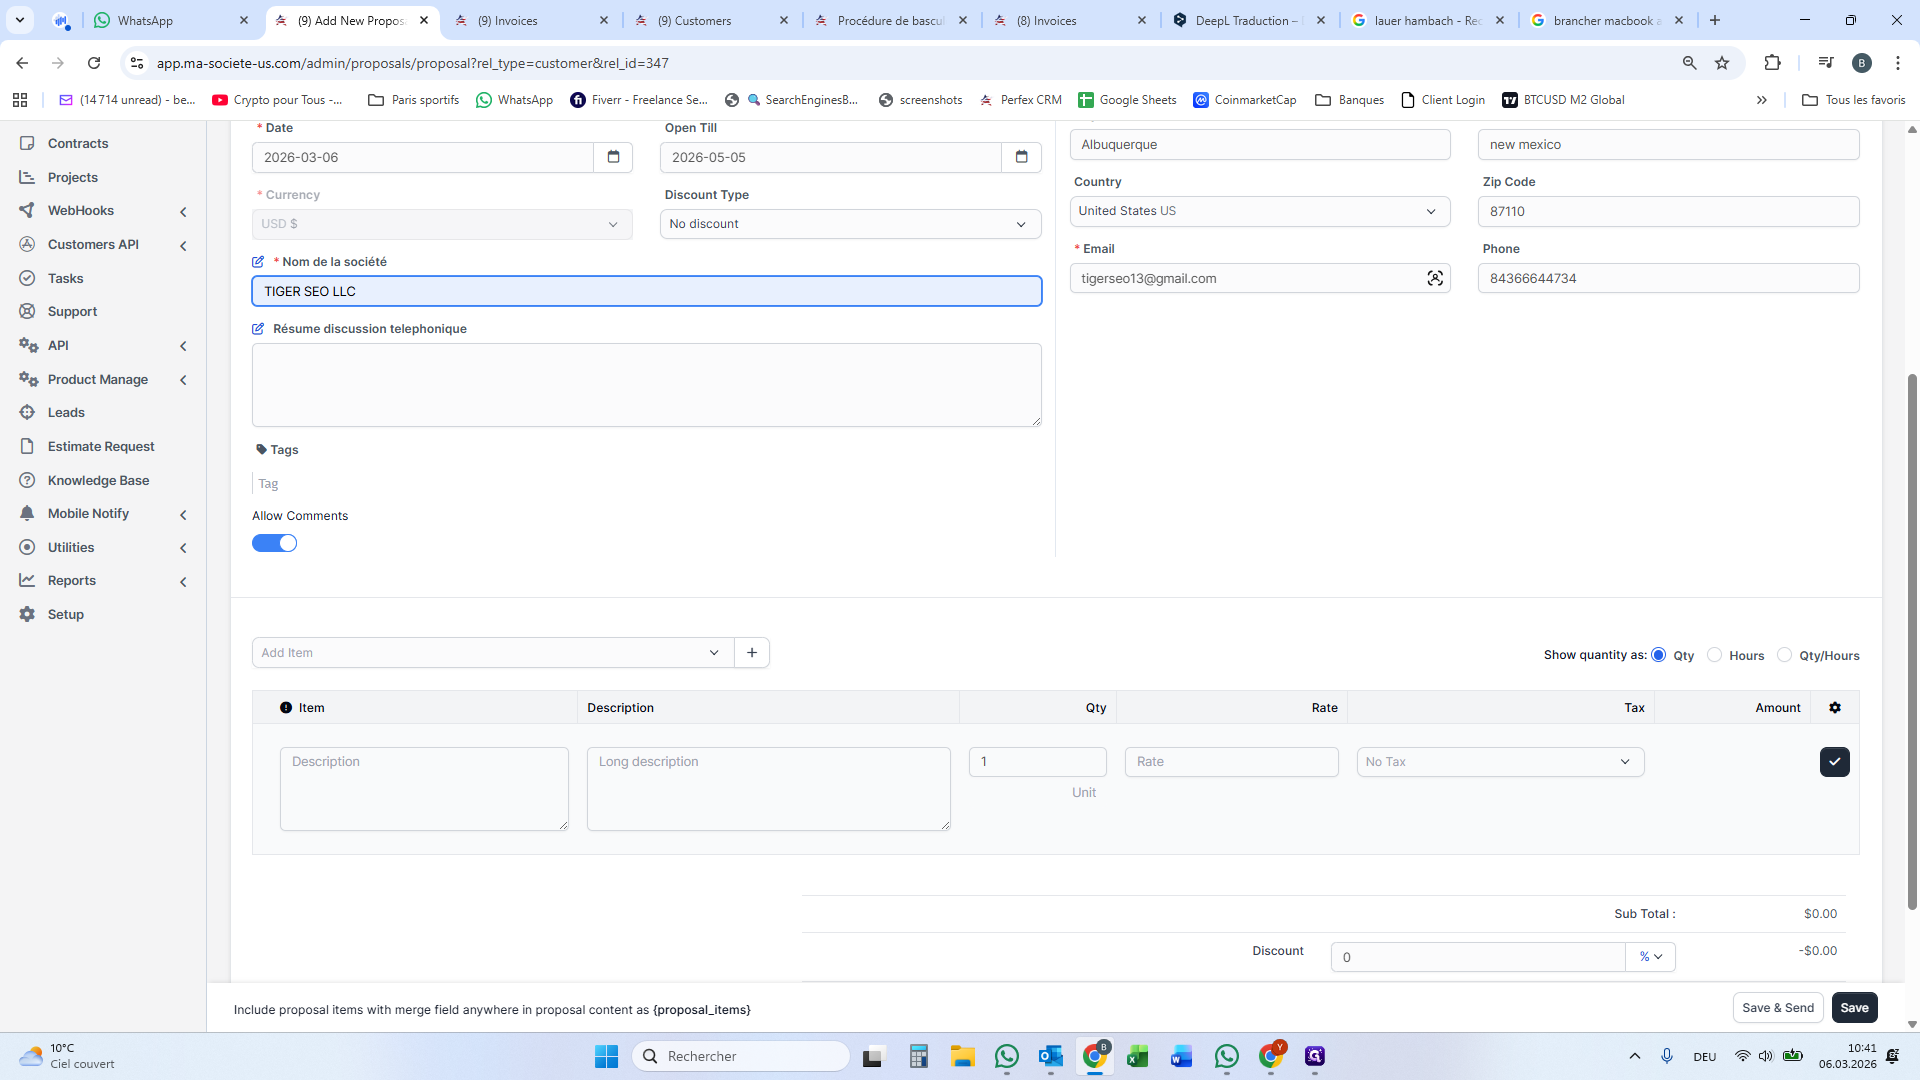This screenshot has width=1920, height=1080.
Task: Confirm item row with blue checkmark button
Action: point(1834,762)
